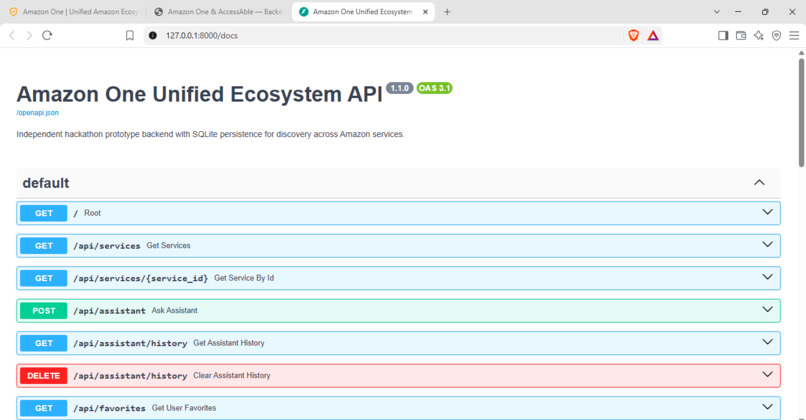
Task: Click the /api/assistant path in POST row
Action: pos(109,311)
